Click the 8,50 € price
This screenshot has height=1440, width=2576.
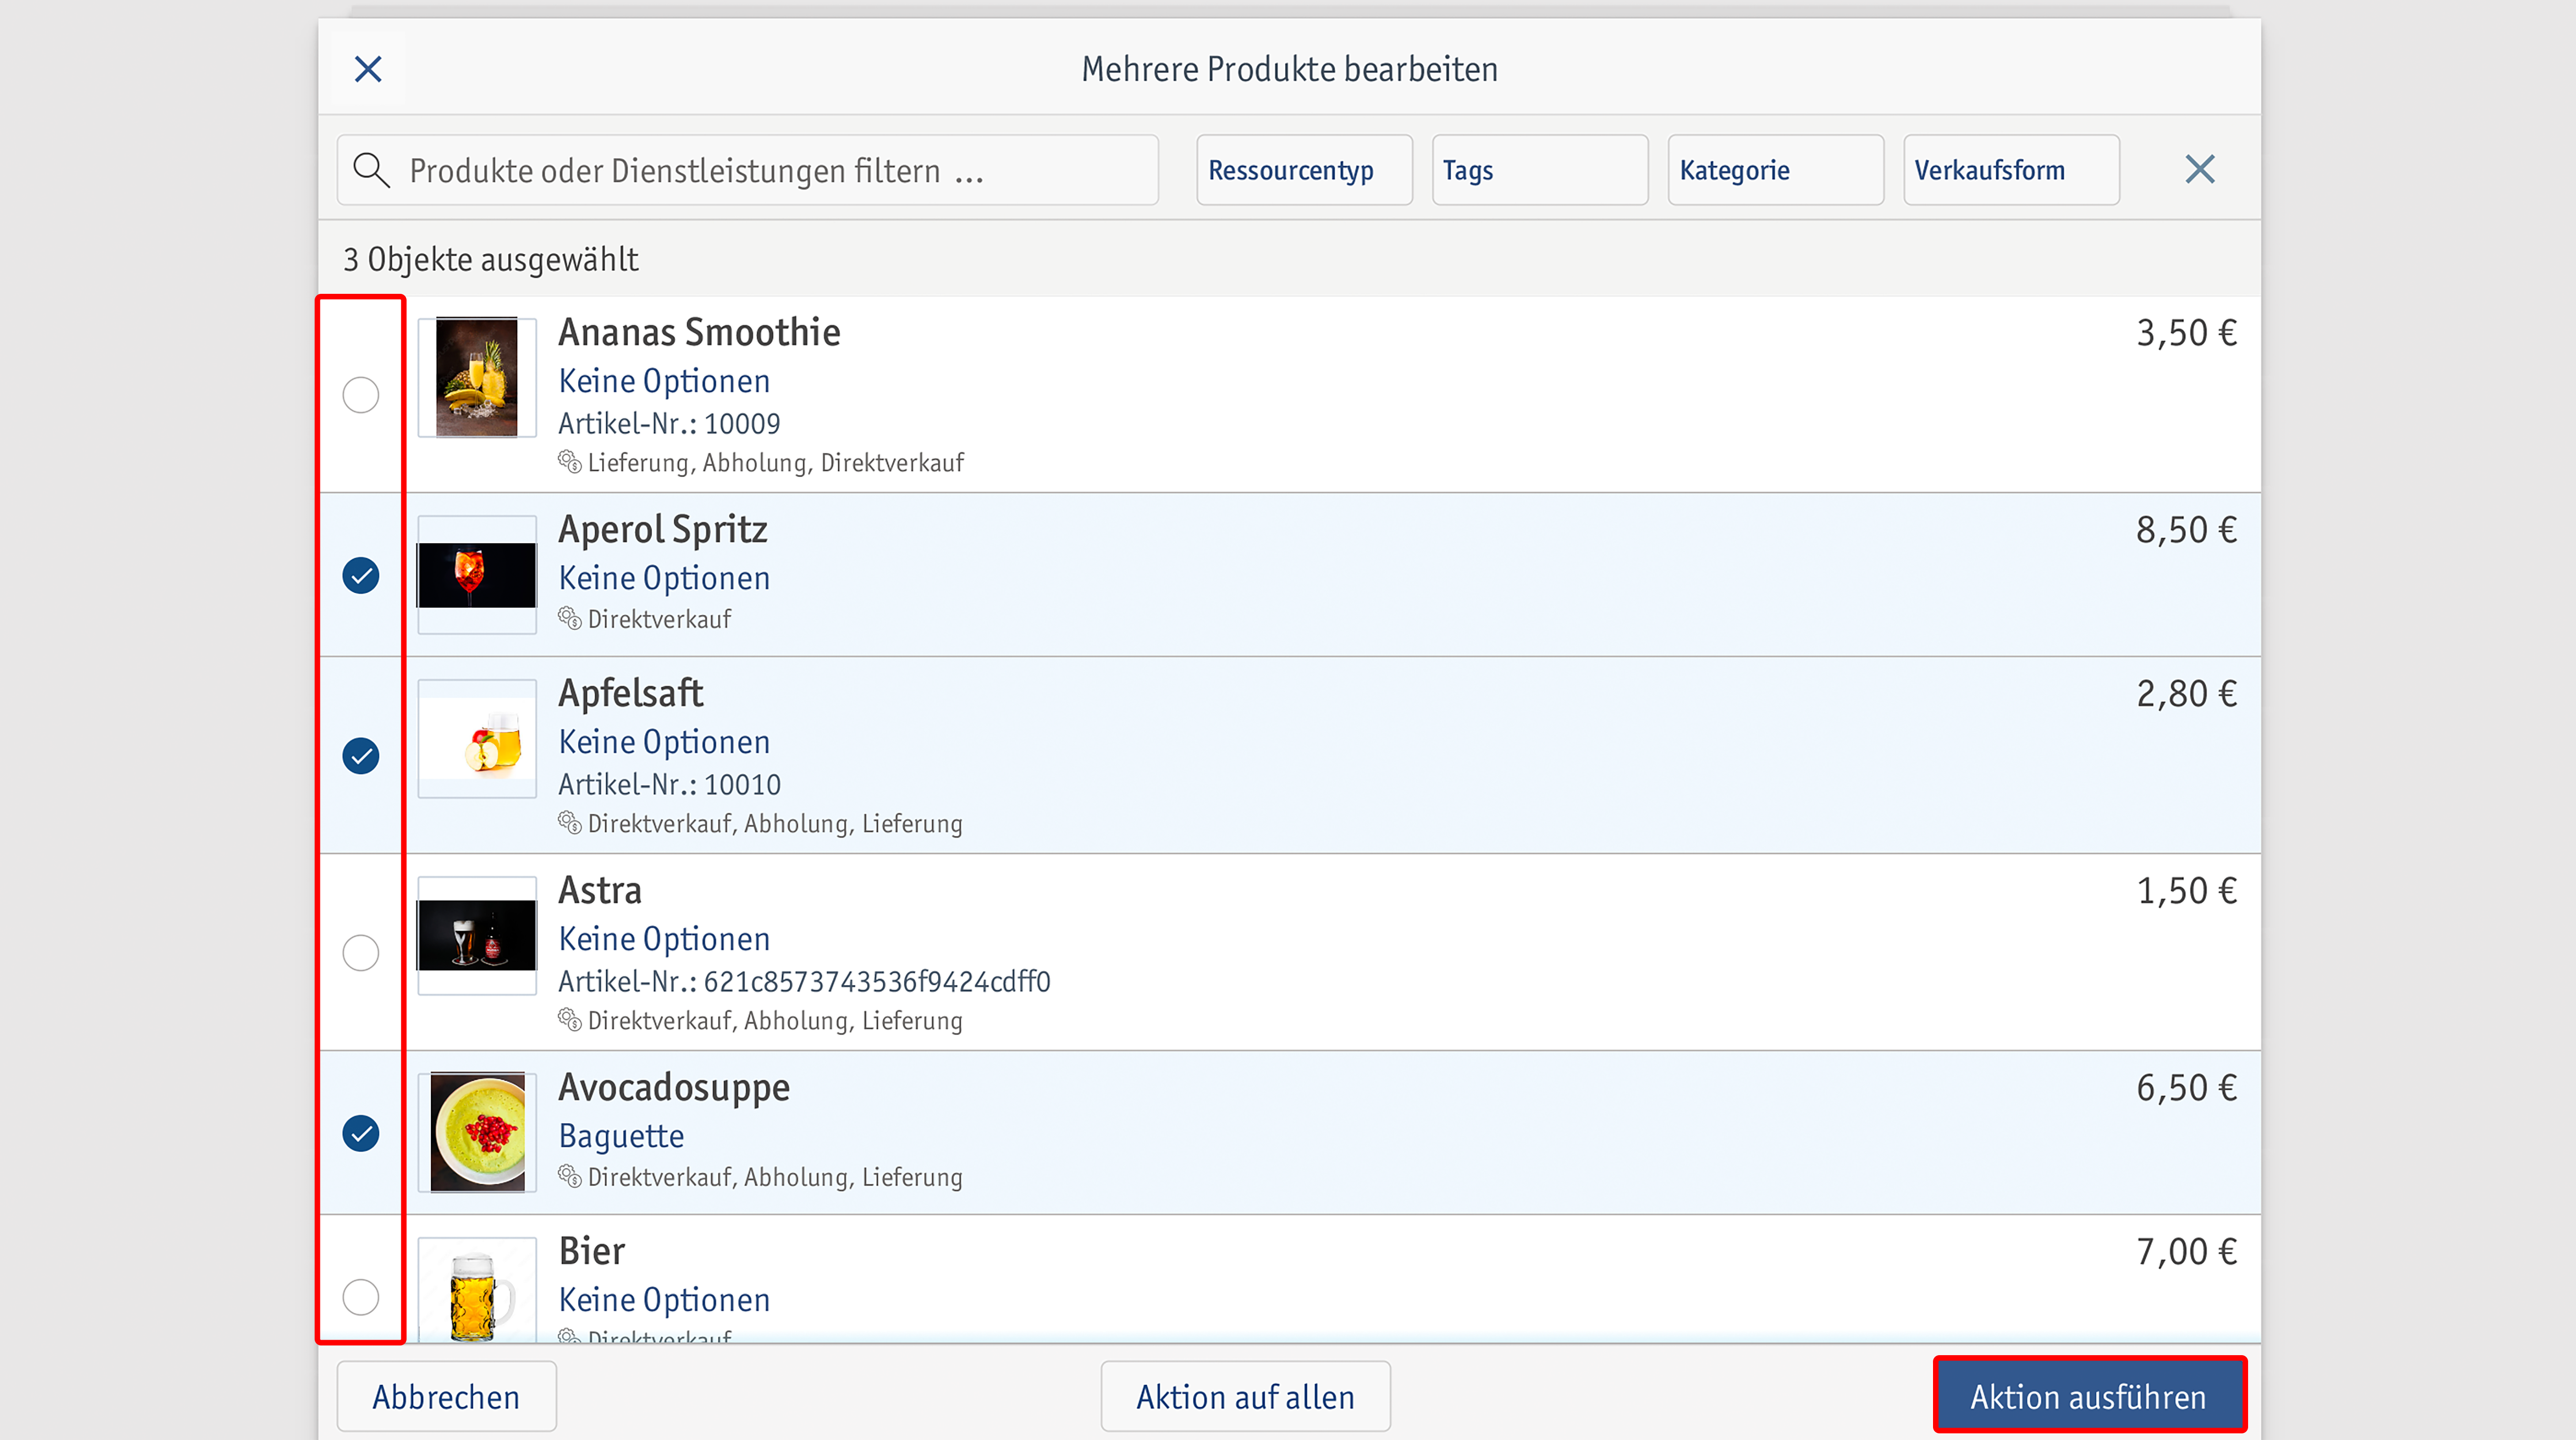click(x=2186, y=530)
